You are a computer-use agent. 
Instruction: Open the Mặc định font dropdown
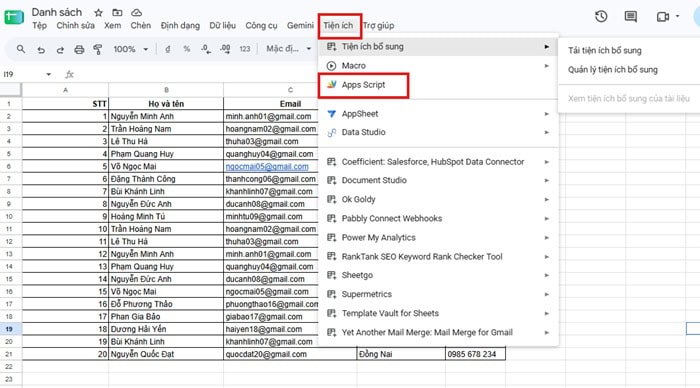[288, 49]
